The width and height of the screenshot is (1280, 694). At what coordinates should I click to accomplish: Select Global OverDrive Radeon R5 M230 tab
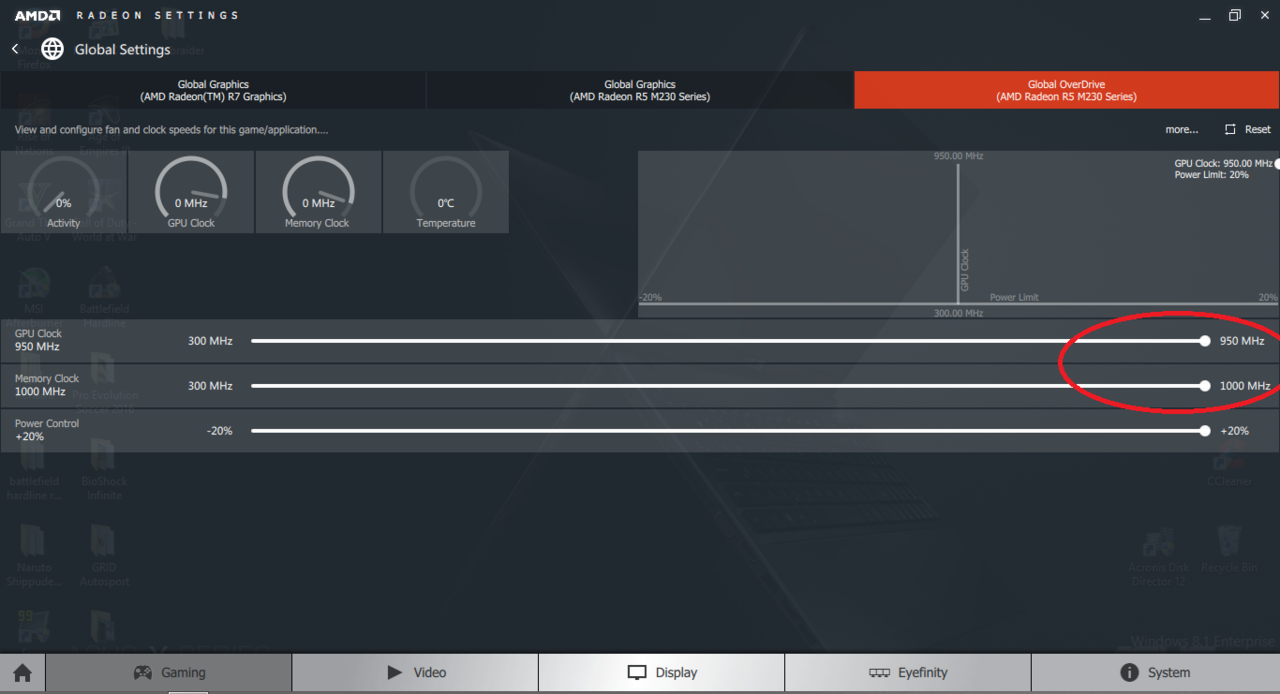(1067, 90)
